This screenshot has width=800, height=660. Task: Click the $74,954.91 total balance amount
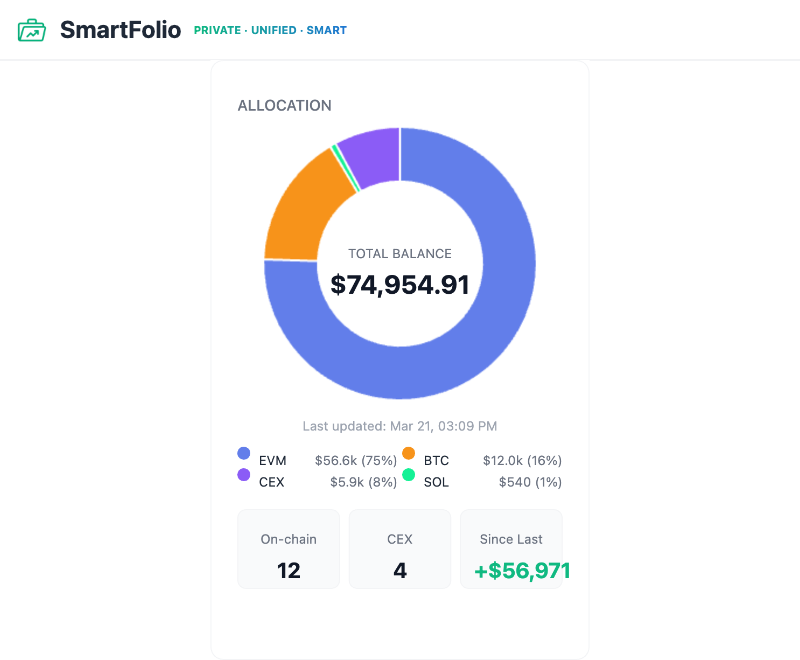click(400, 284)
